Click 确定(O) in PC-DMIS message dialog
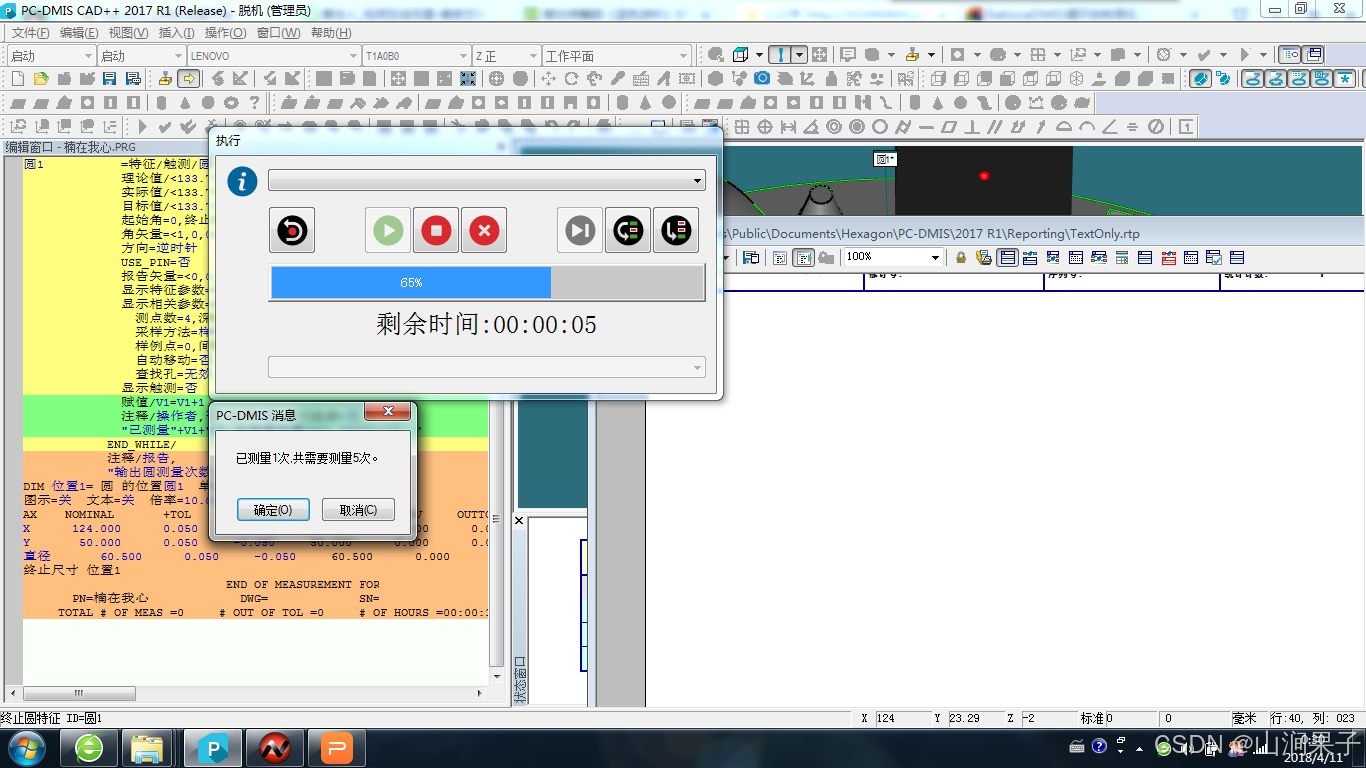 273,510
